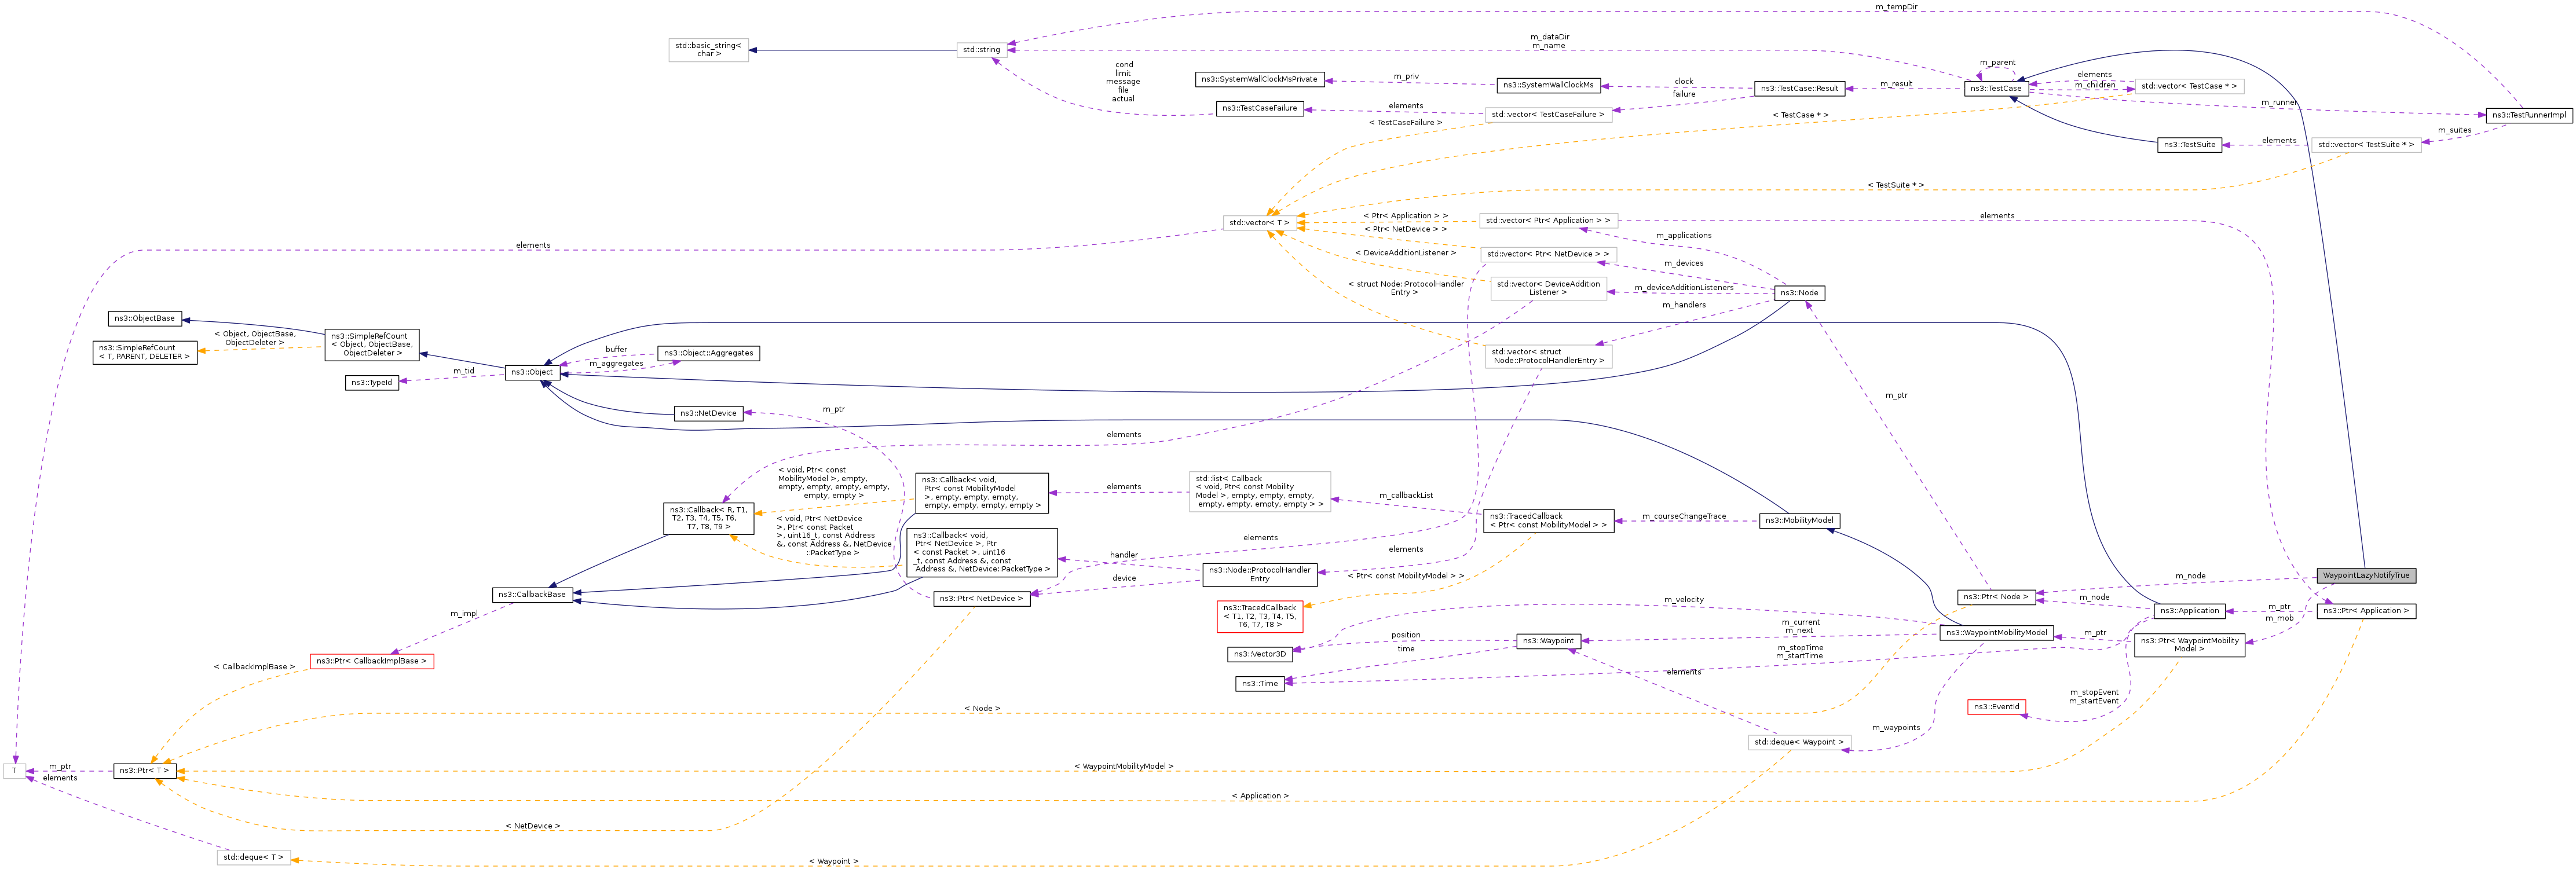Select the ns3::Time class node

pyautogui.click(x=1259, y=684)
